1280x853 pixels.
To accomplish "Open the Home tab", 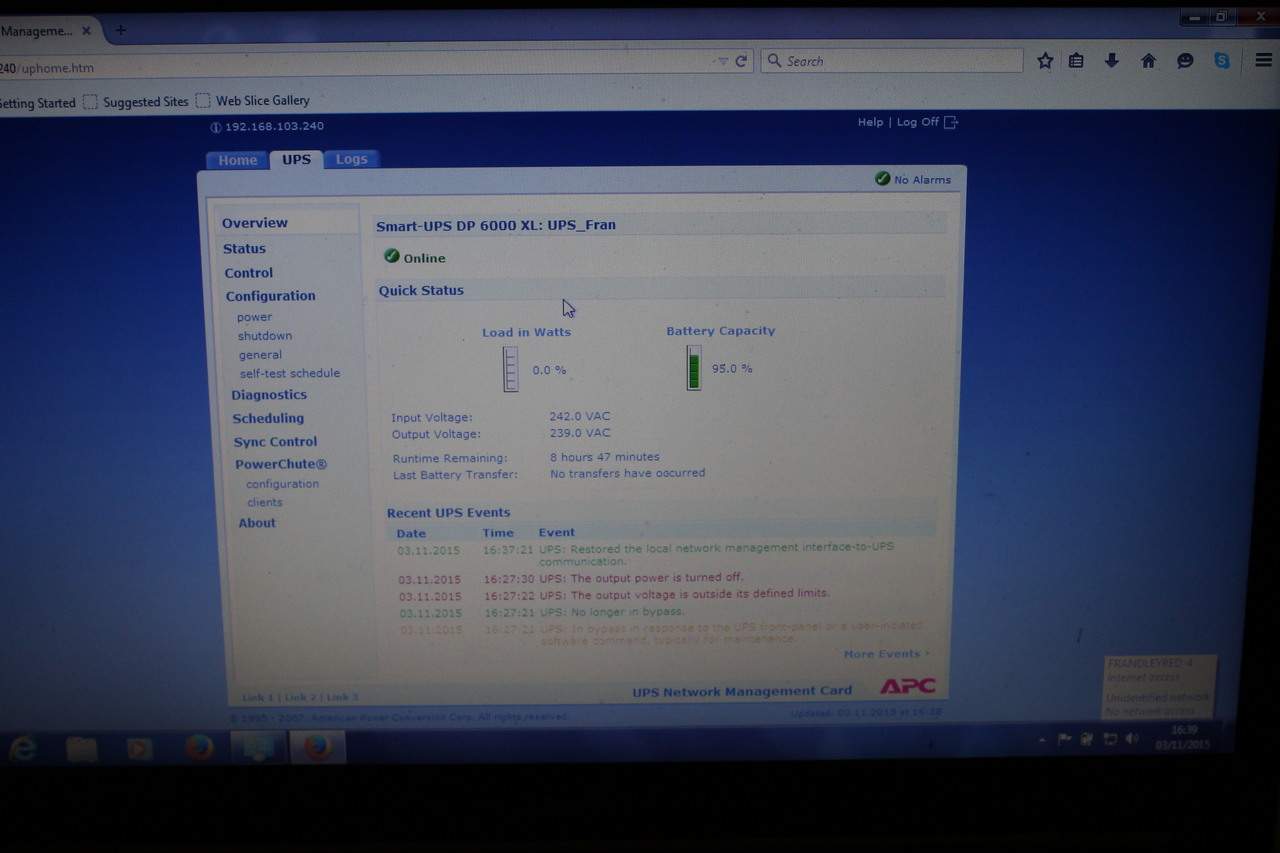I will (237, 160).
